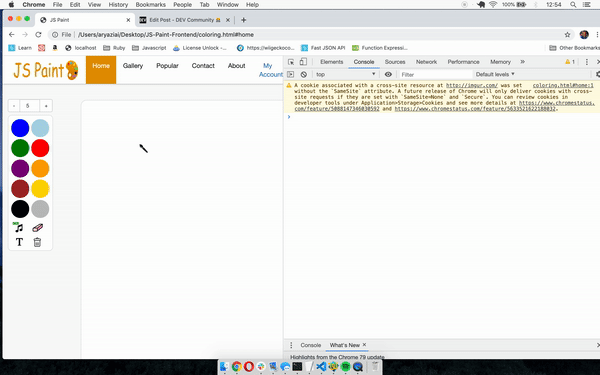The image size is (600, 375).
Task: Click the live expression eye icon
Action: point(388,74)
